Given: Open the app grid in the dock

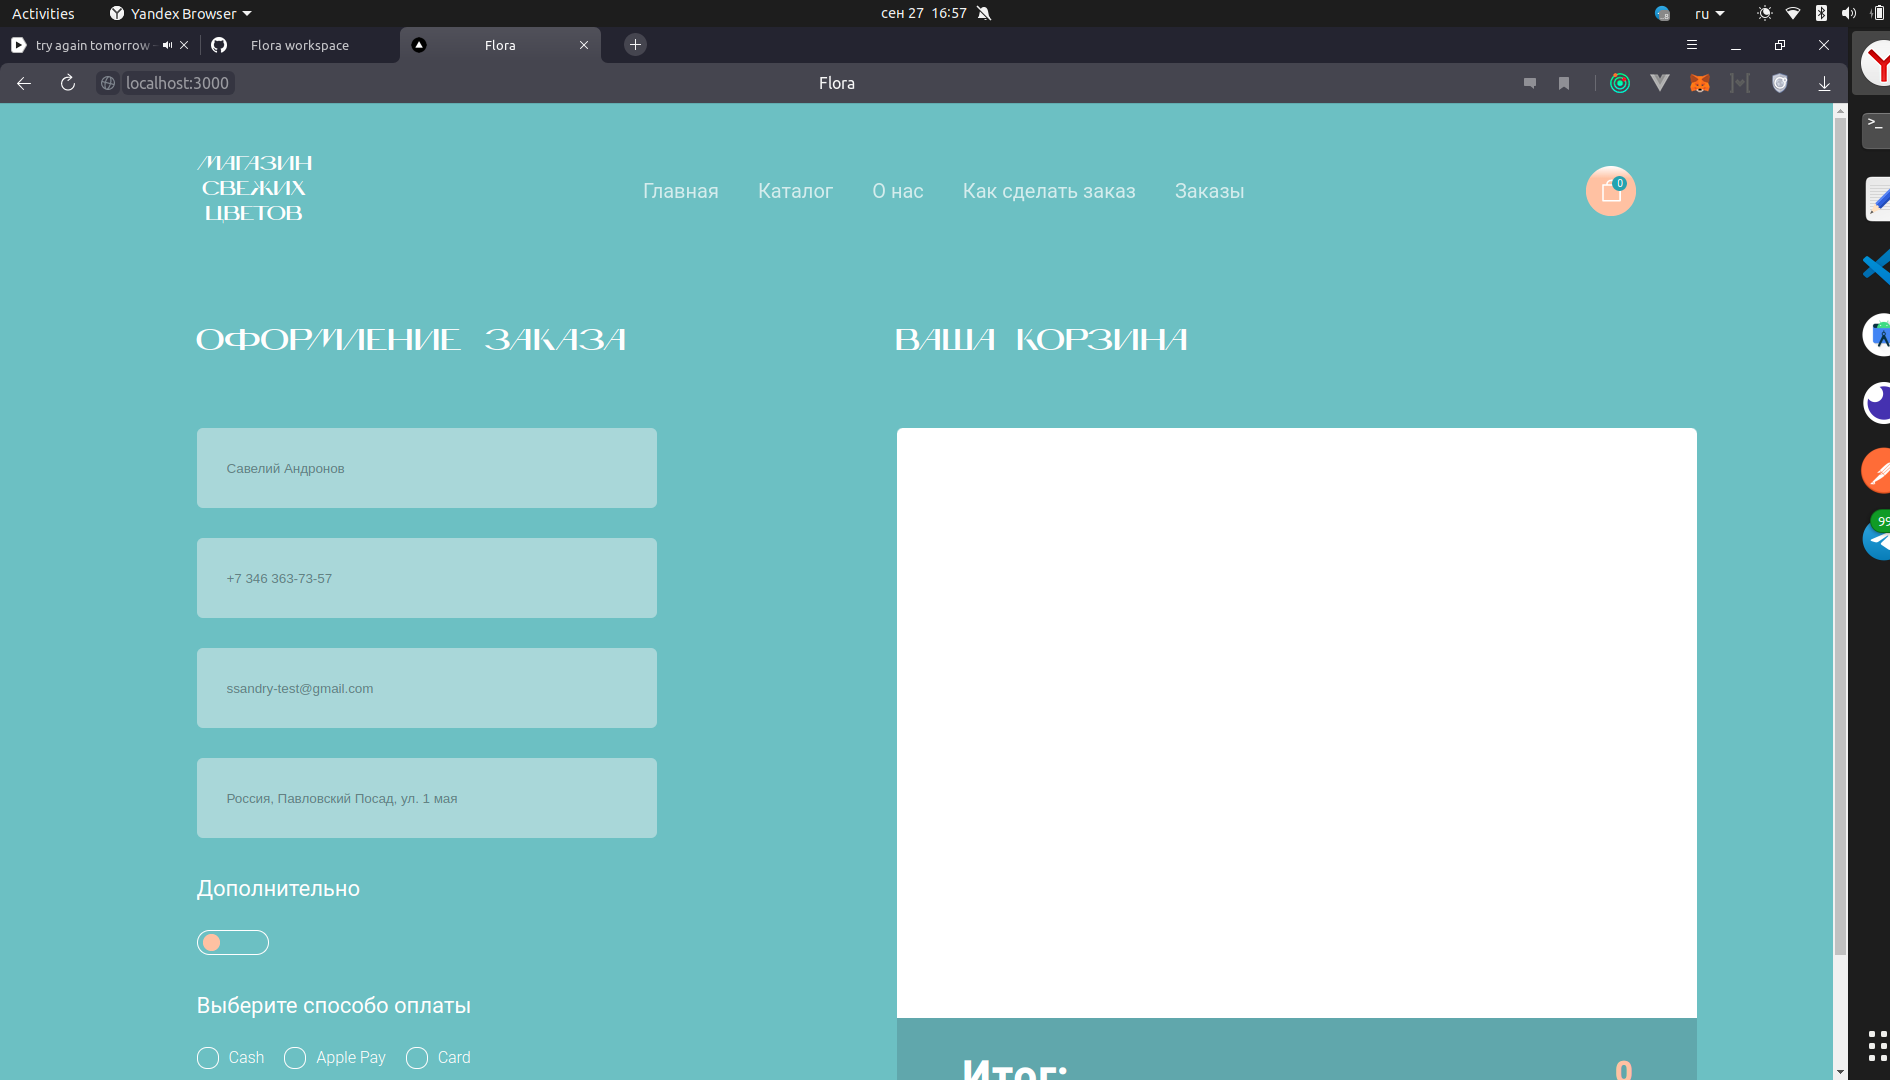Looking at the screenshot, I should [1877, 1043].
